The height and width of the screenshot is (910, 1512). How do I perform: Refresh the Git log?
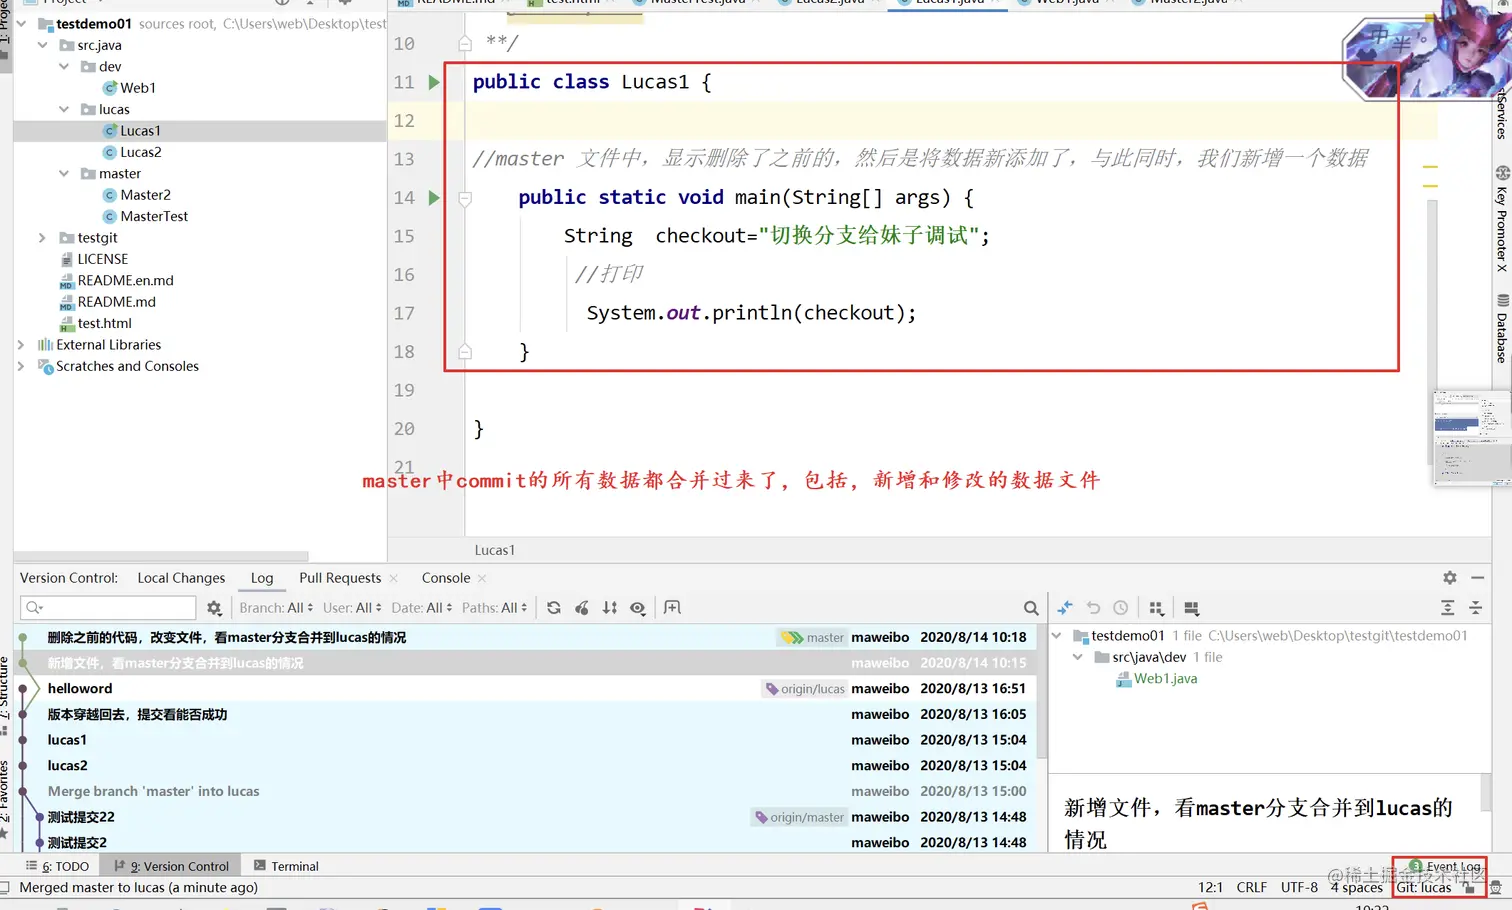[x=554, y=608]
